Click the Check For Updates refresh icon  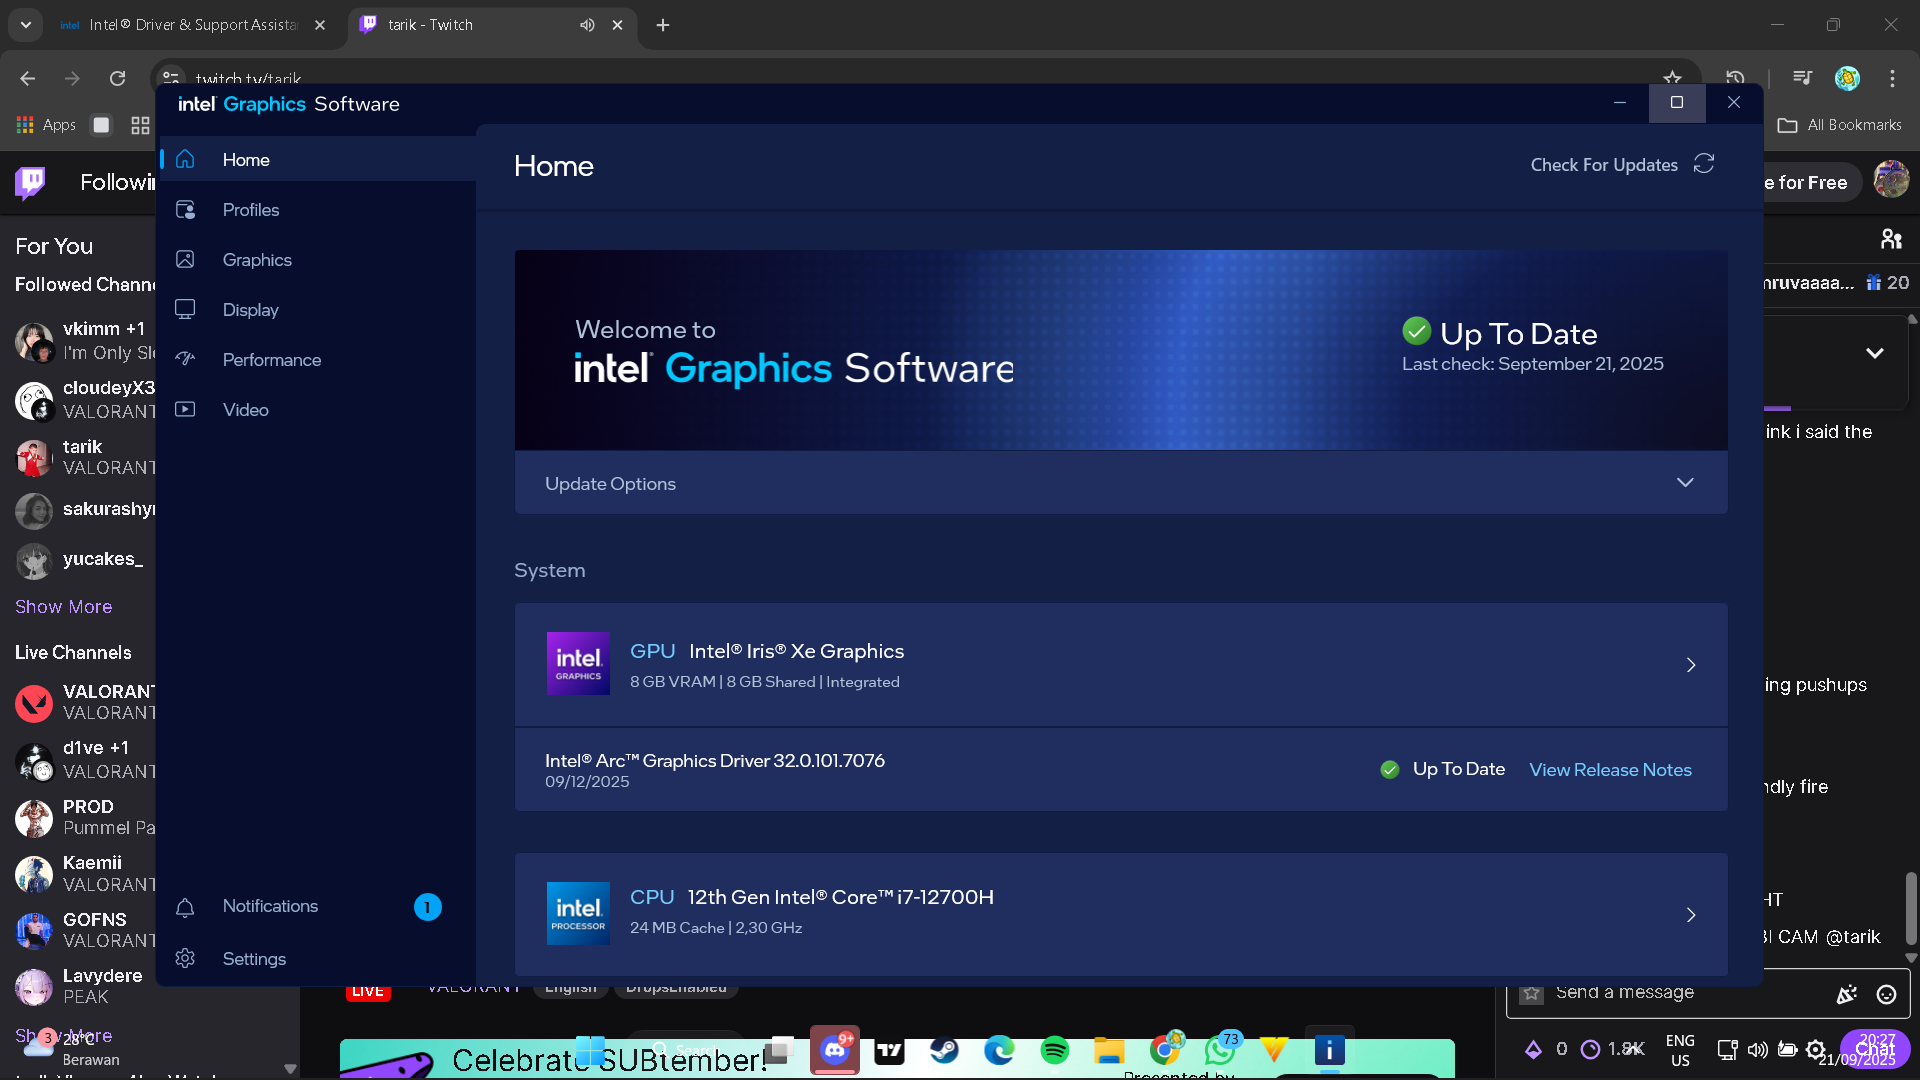(x=1704, y=164)
